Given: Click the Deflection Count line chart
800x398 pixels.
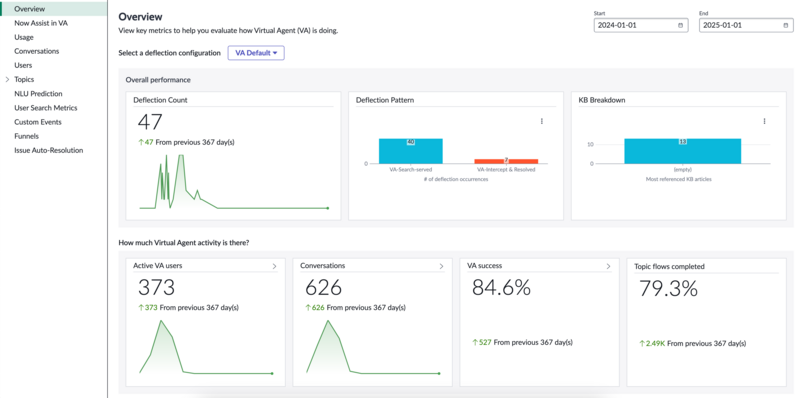Looking at the screenshot, I should 234,182.
